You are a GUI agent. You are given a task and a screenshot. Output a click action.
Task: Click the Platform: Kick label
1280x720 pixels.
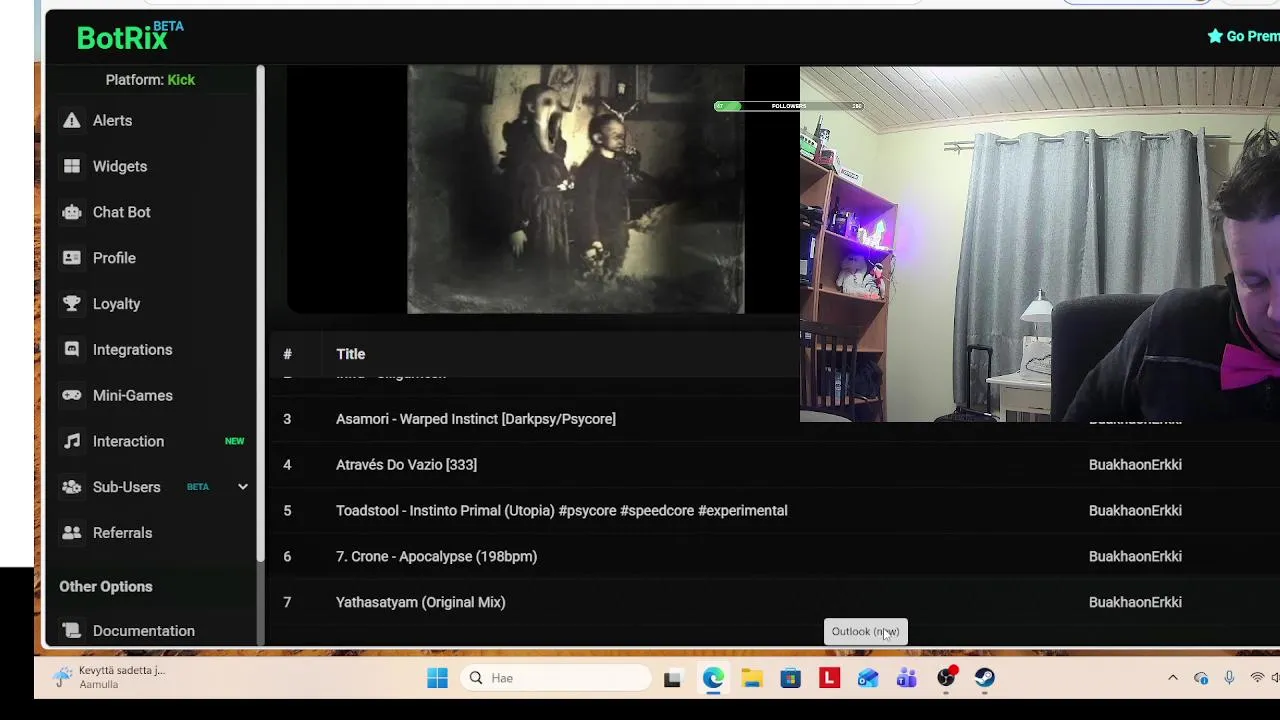[x=150, y=80]
